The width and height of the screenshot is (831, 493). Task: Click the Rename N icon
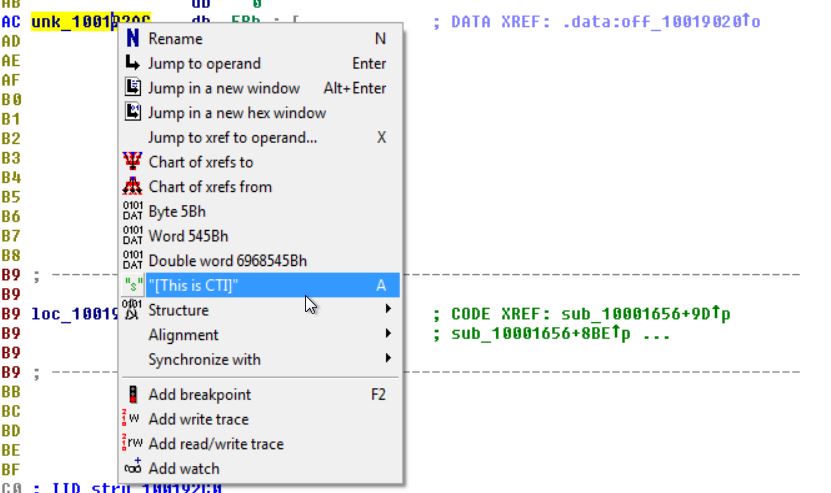point(132,38)
